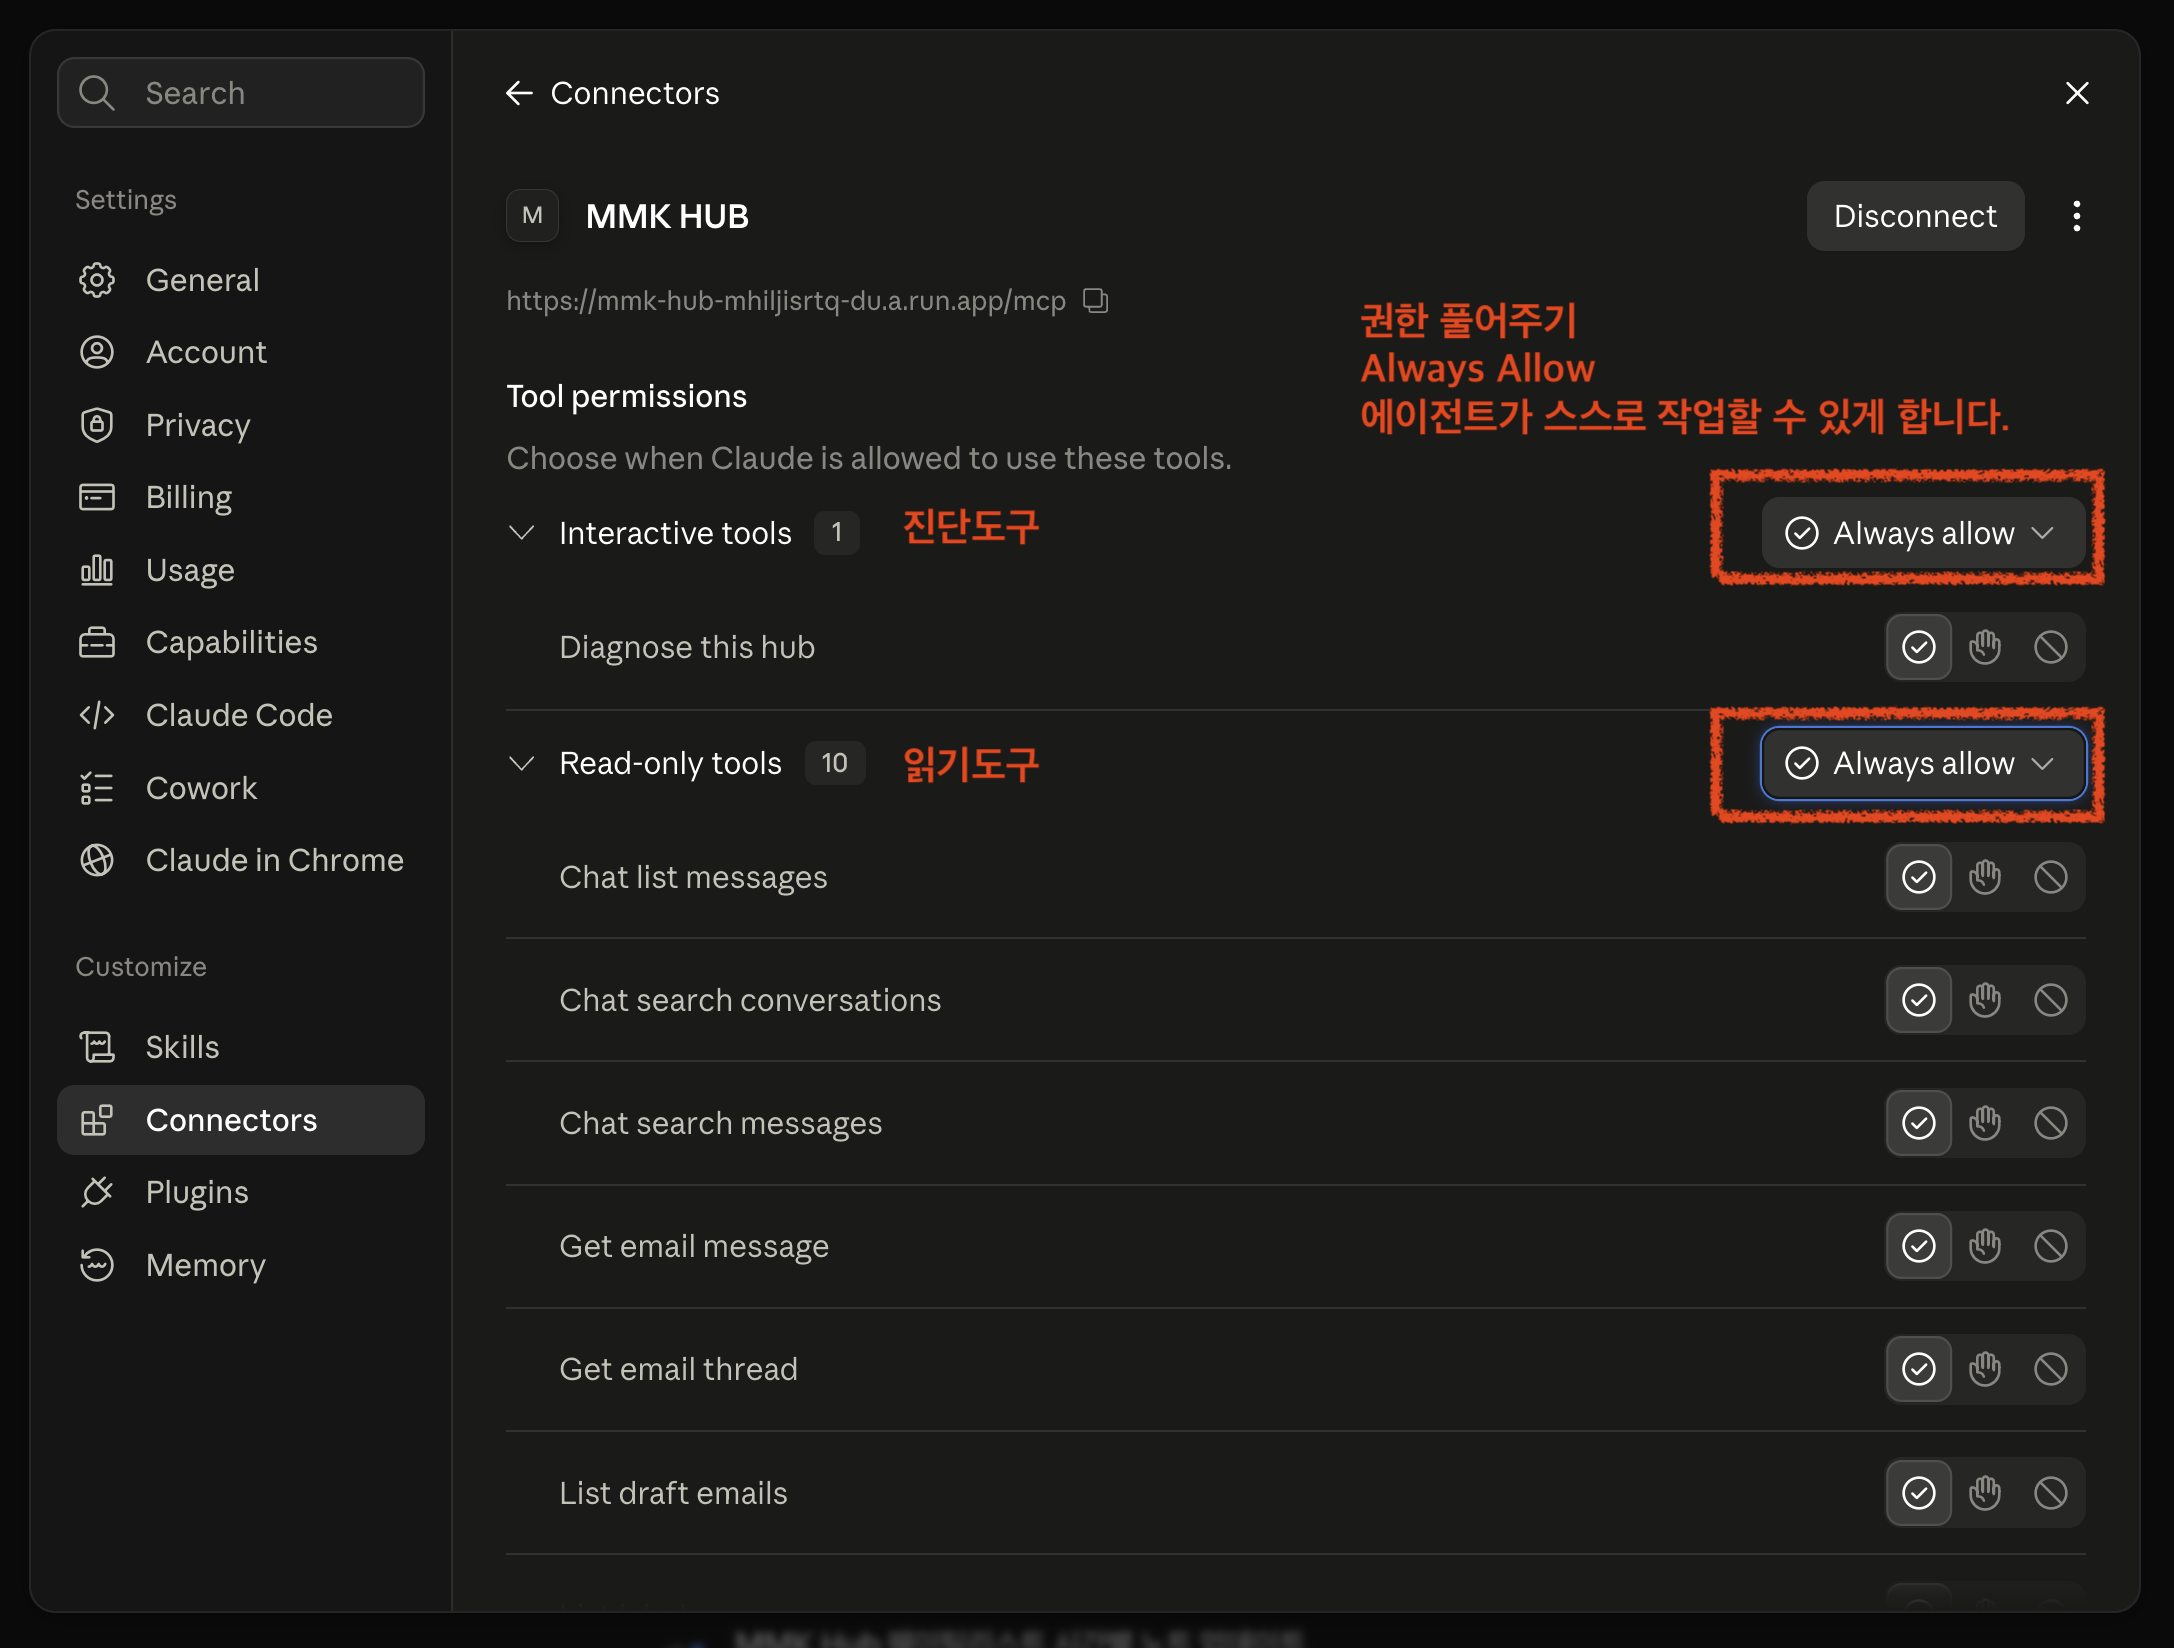Viewport: 2174px width, 1648px height.
Task: Collapse the Interactive tools section
Action: (521, 532)
